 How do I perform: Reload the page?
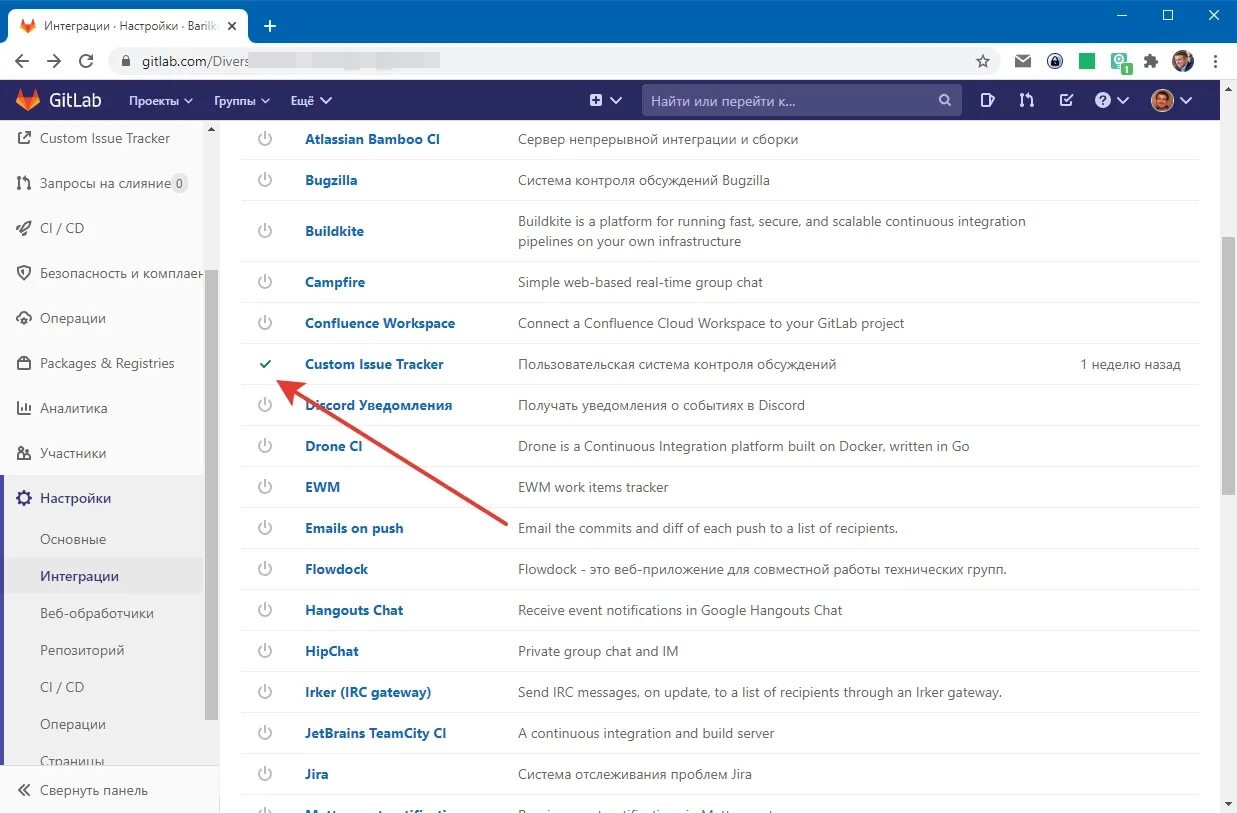click(x=86, y=61)
